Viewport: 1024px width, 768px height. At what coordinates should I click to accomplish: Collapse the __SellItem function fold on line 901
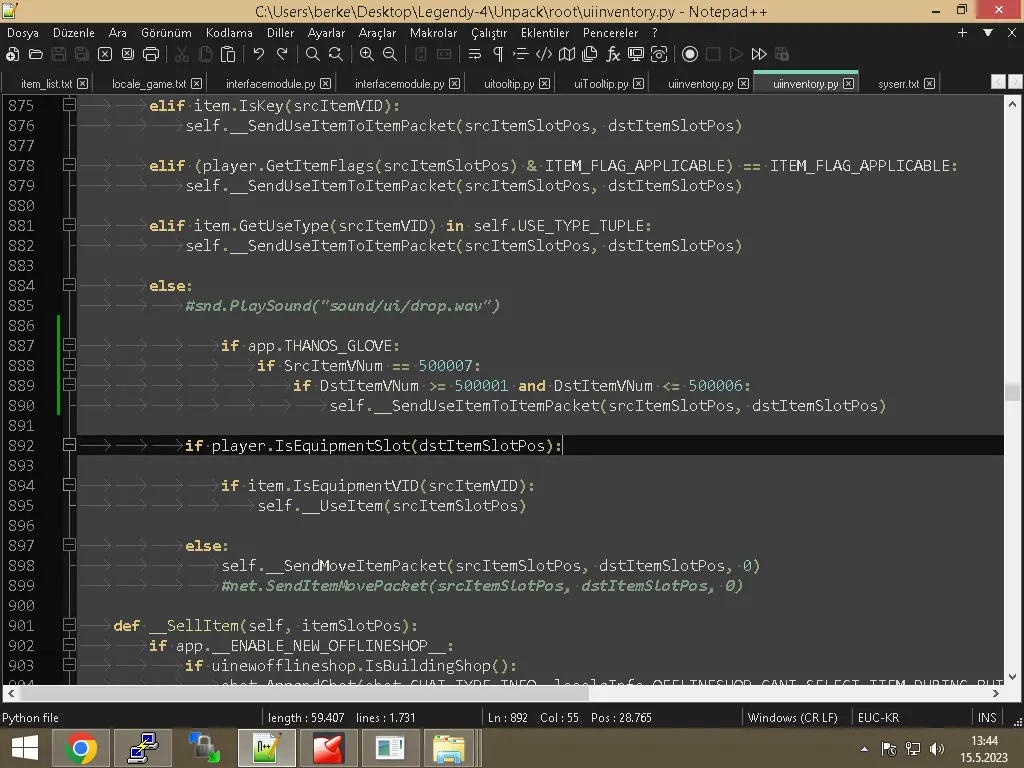pyautogui.click(x=68, y=625)
